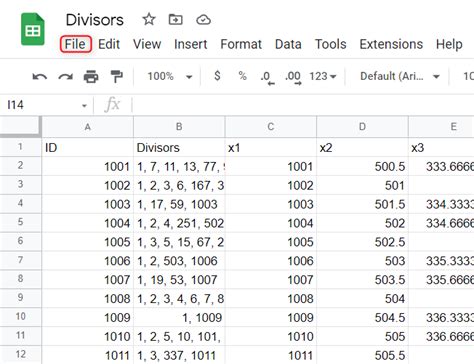Select cell containing 1, 1009
474x364 pixels.
coord(179,317)
